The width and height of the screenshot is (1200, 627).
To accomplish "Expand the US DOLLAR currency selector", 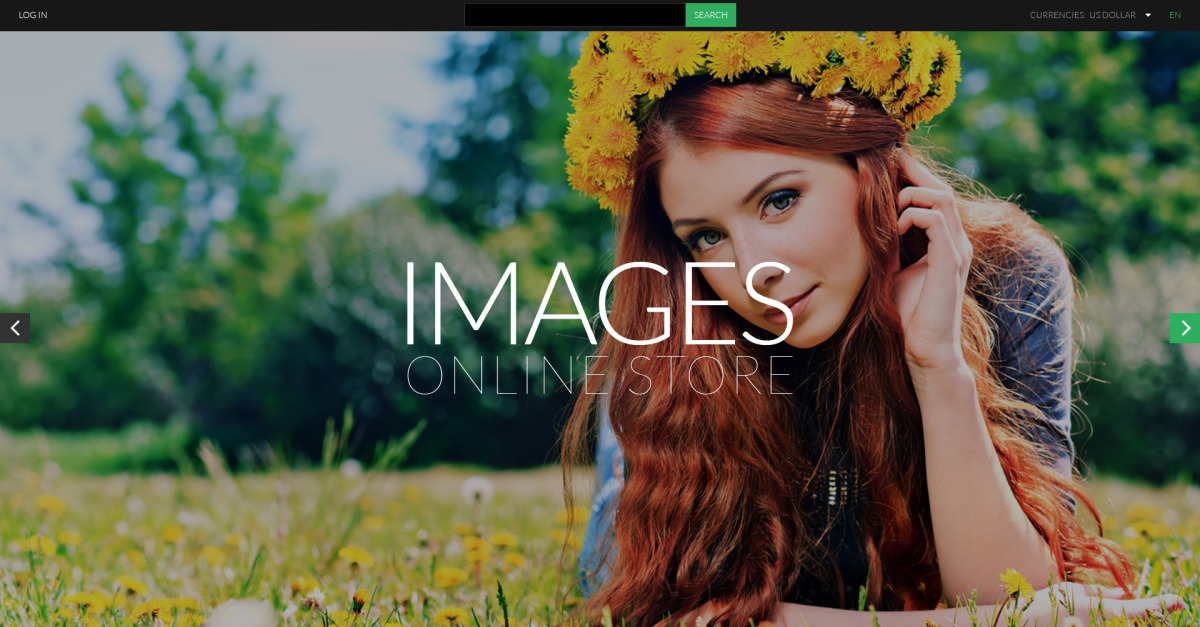I will tap(1112, 15).
